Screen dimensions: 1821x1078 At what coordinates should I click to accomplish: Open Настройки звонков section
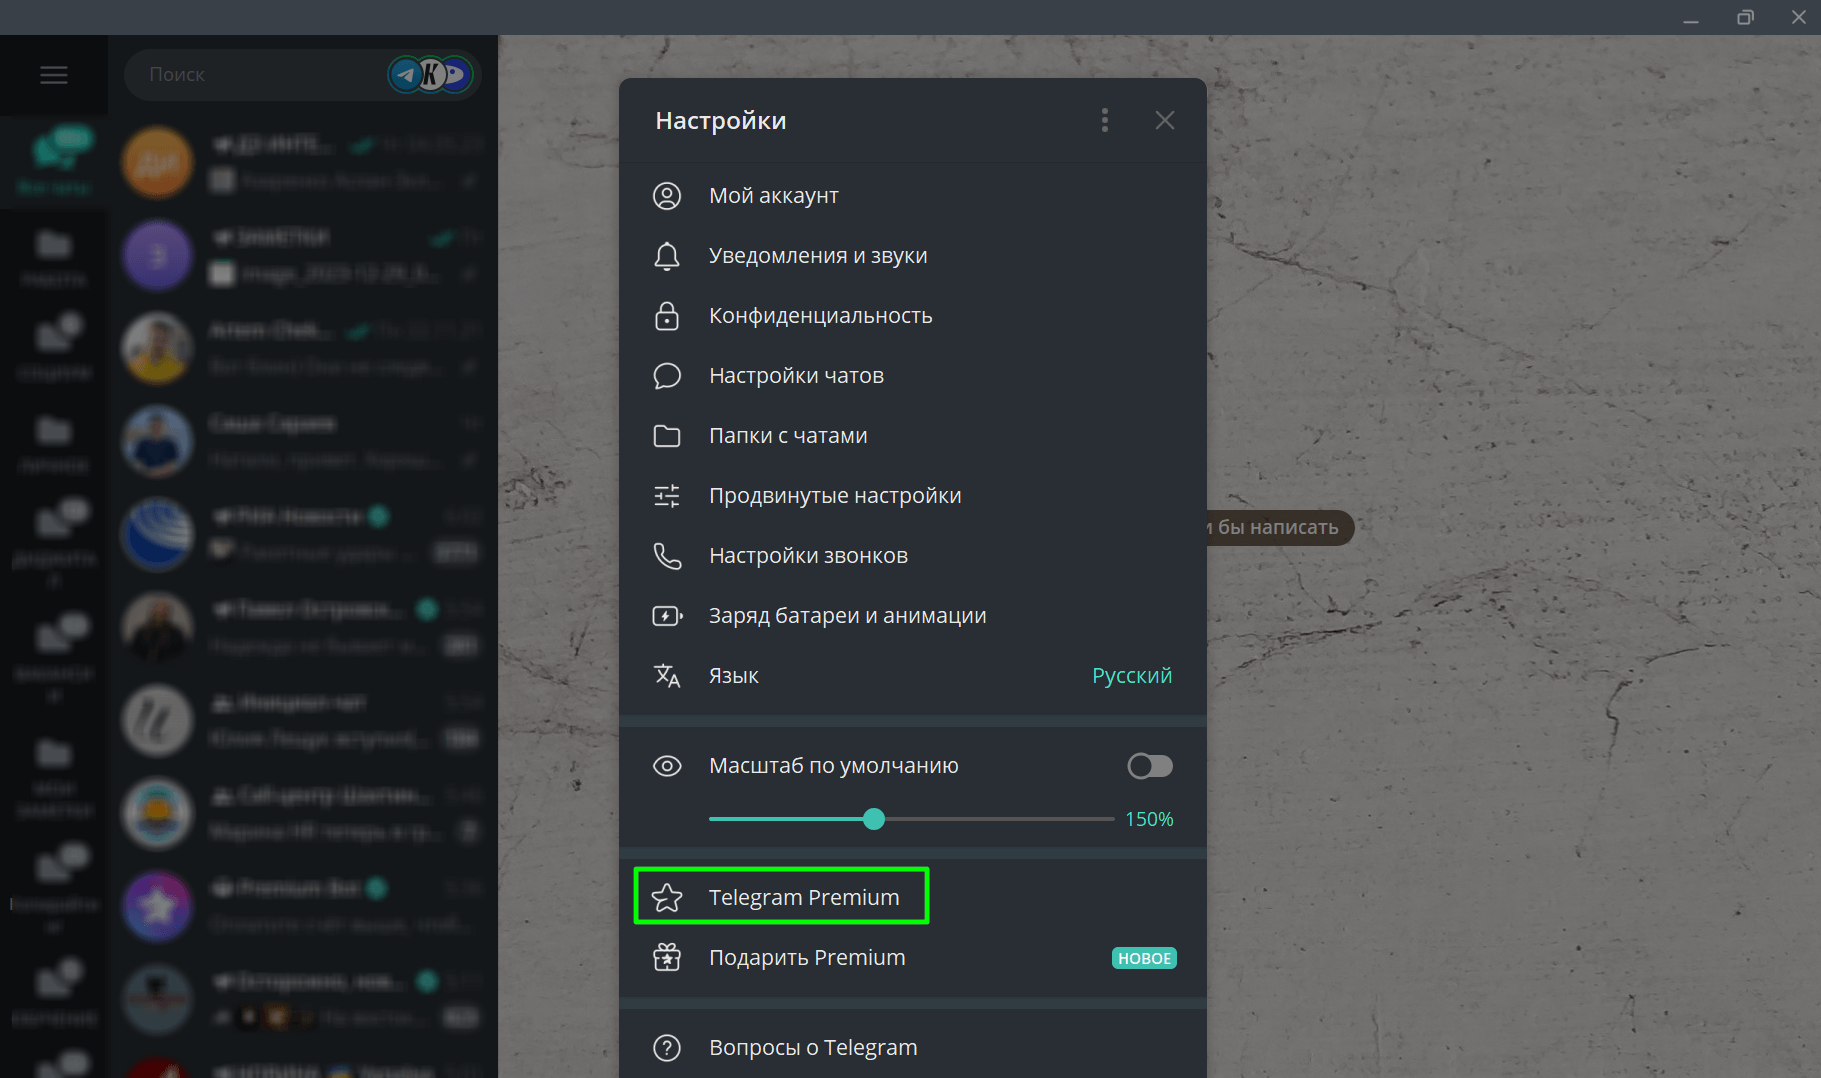tap(913, 556)
